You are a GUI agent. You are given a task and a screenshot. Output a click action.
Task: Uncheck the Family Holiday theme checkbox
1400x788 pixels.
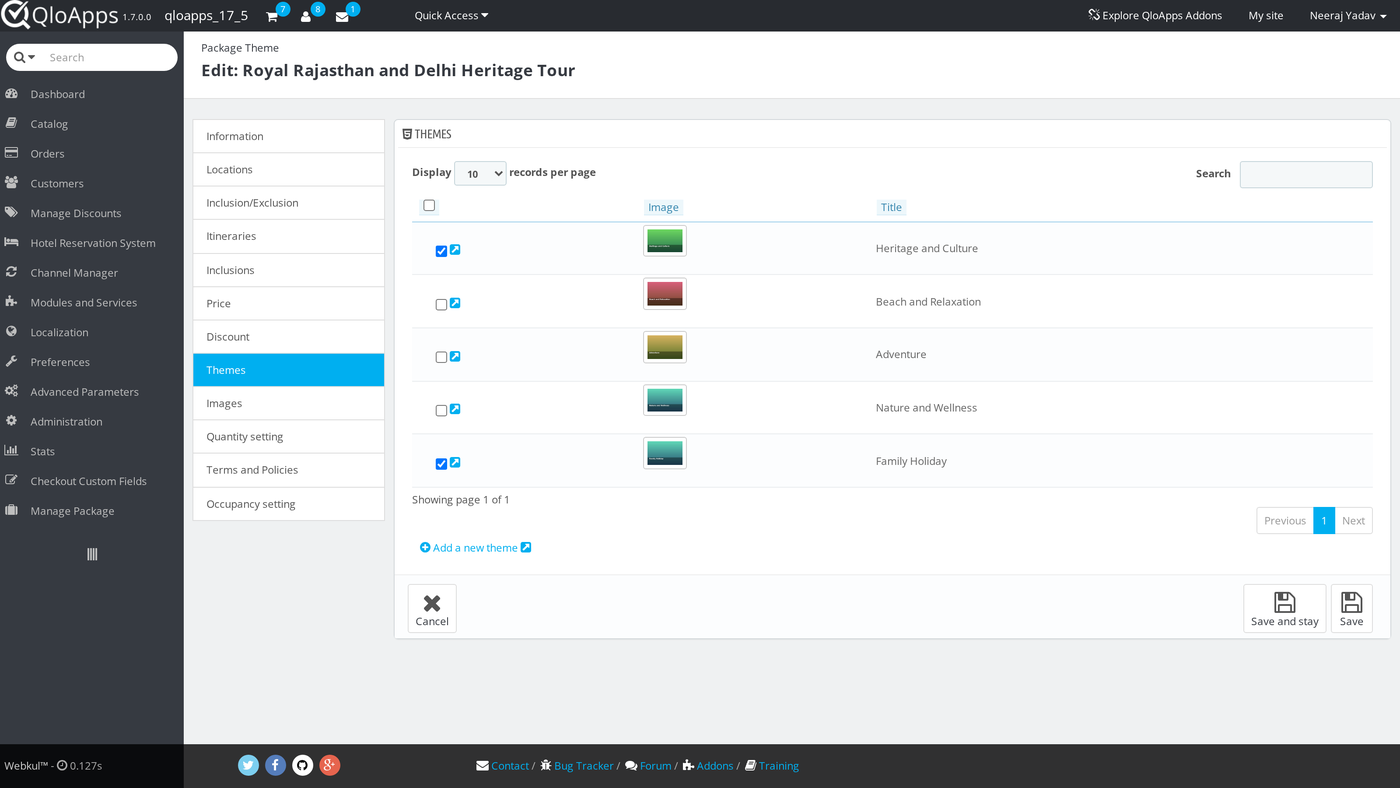441,464
